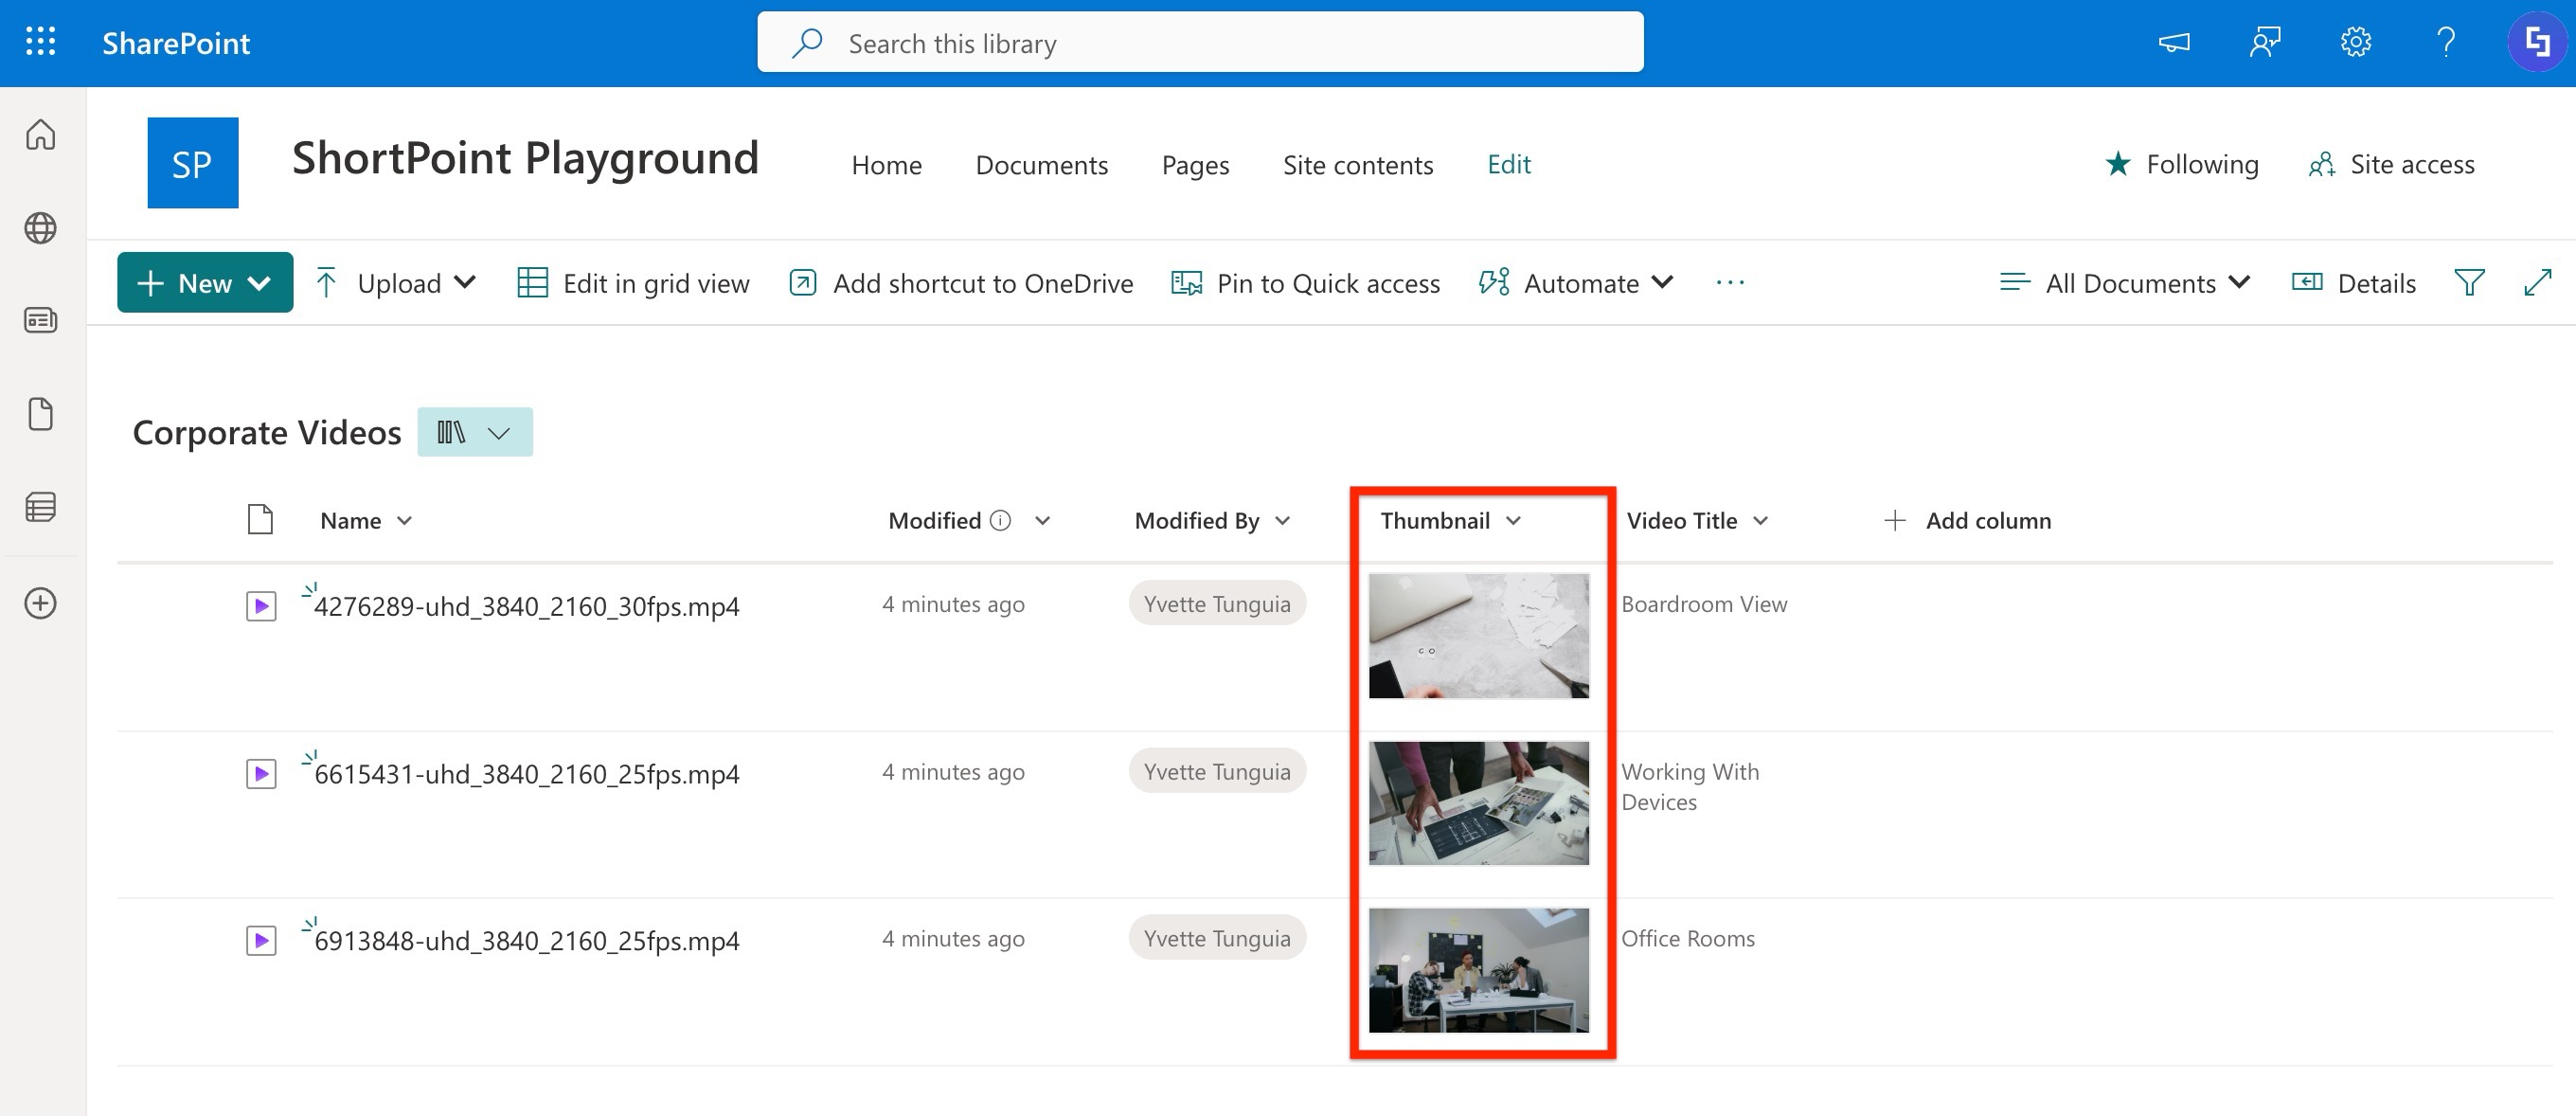Viewport: 2576px width, 1116px height.
Task: Select the globe icon in the left sidebar
Action: [x=40, y=227]
